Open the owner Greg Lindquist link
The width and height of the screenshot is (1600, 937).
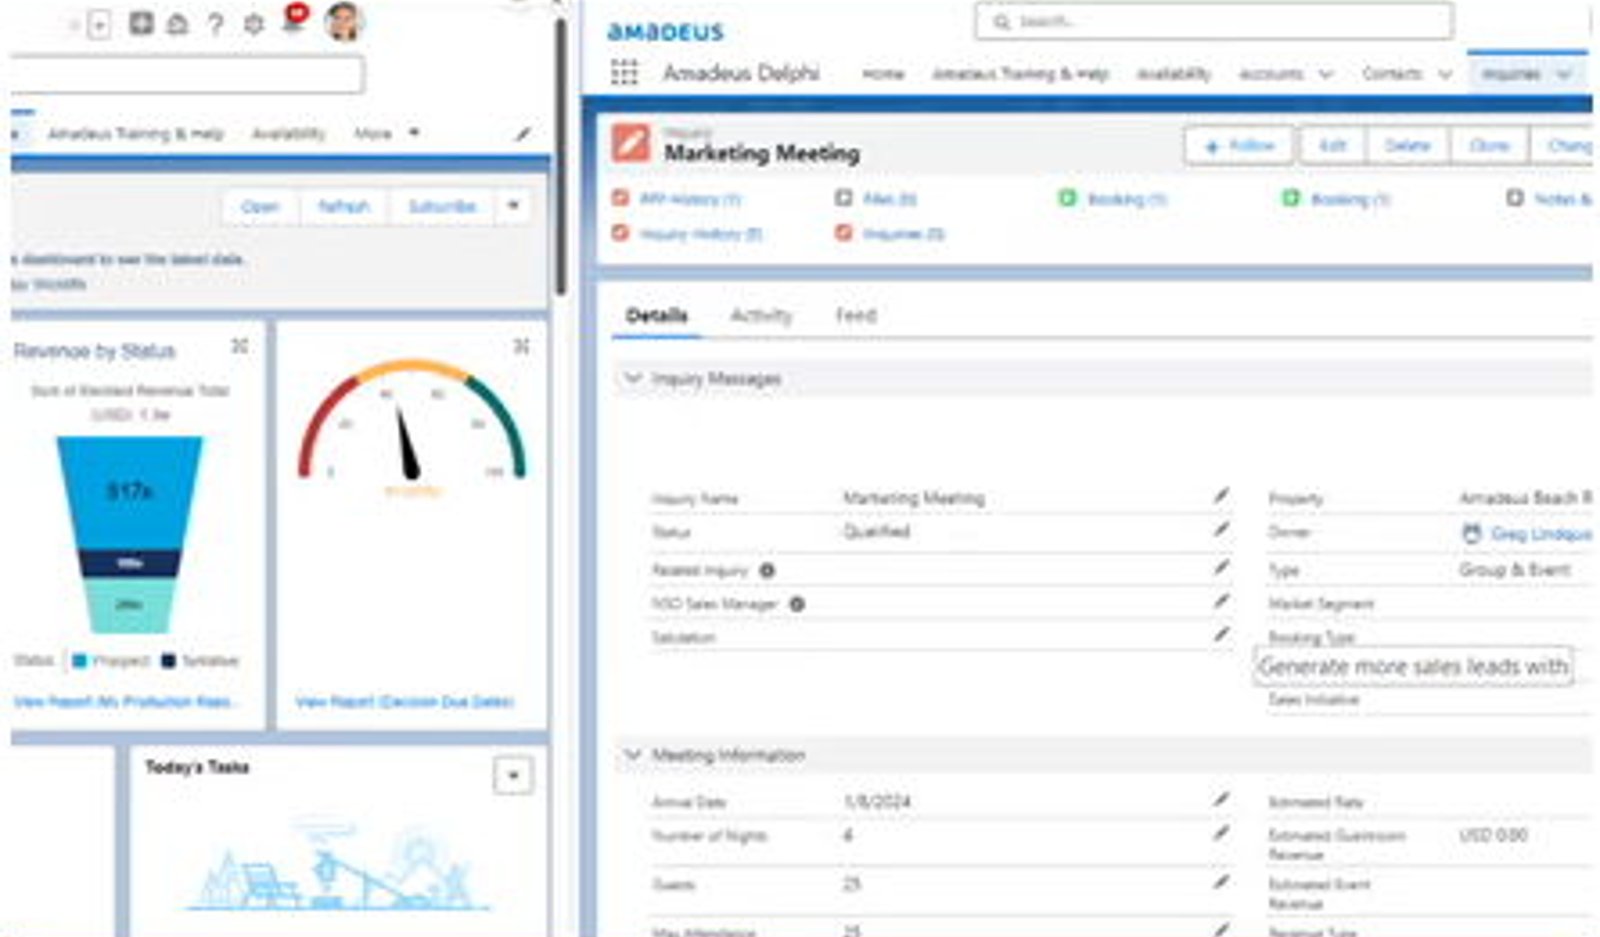coord(1540,534)
